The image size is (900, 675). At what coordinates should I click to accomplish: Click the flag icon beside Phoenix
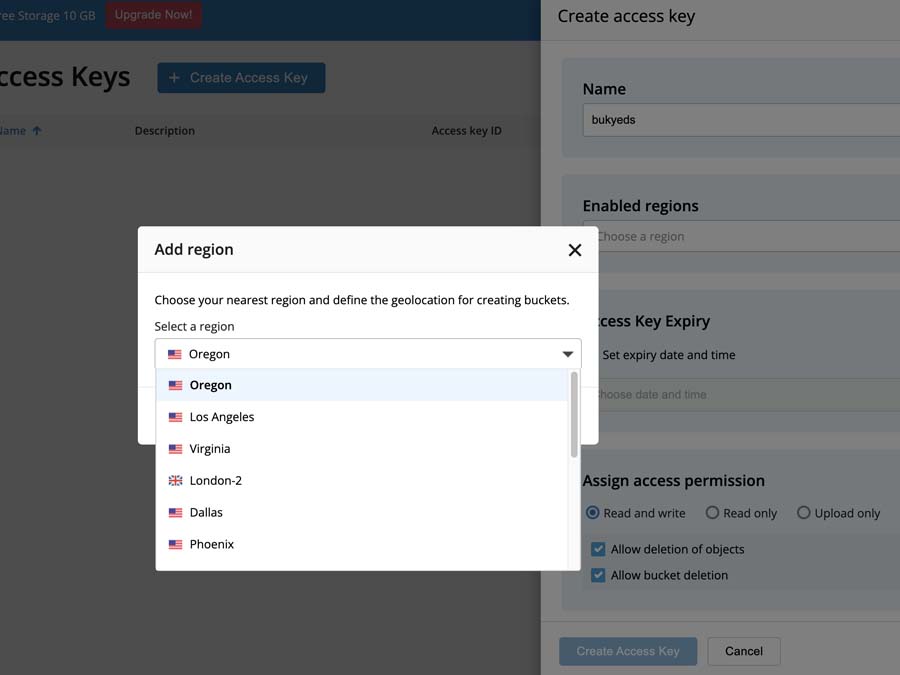tap(176, 545)
